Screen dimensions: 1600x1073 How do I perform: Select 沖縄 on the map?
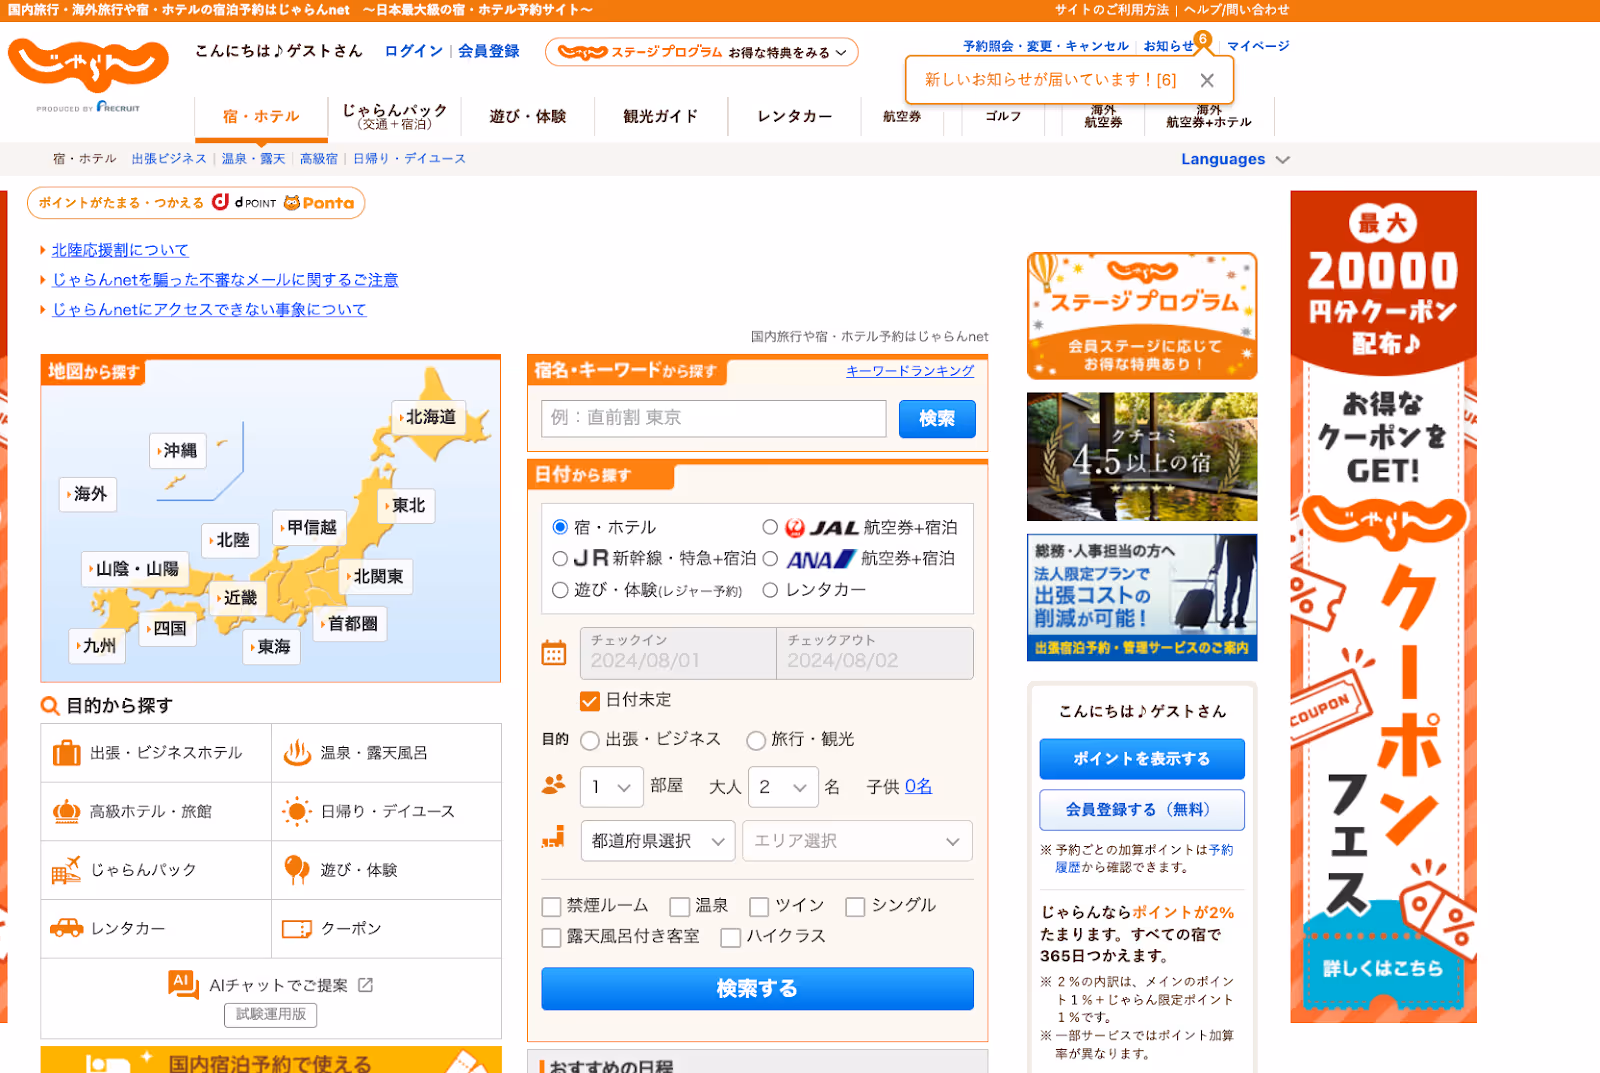(x=177, y=451)
